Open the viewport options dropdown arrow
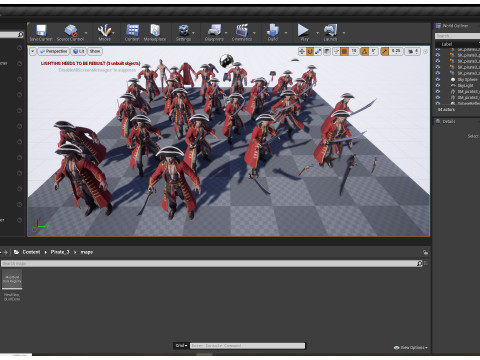The height and width of the screenshot is (360, 480). [33, 51]
